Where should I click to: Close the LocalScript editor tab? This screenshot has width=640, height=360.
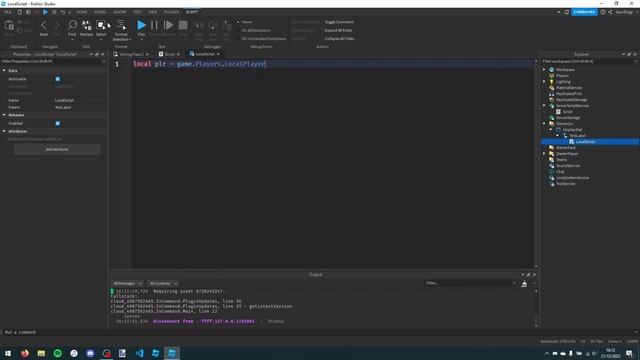(x=218, y=54)
